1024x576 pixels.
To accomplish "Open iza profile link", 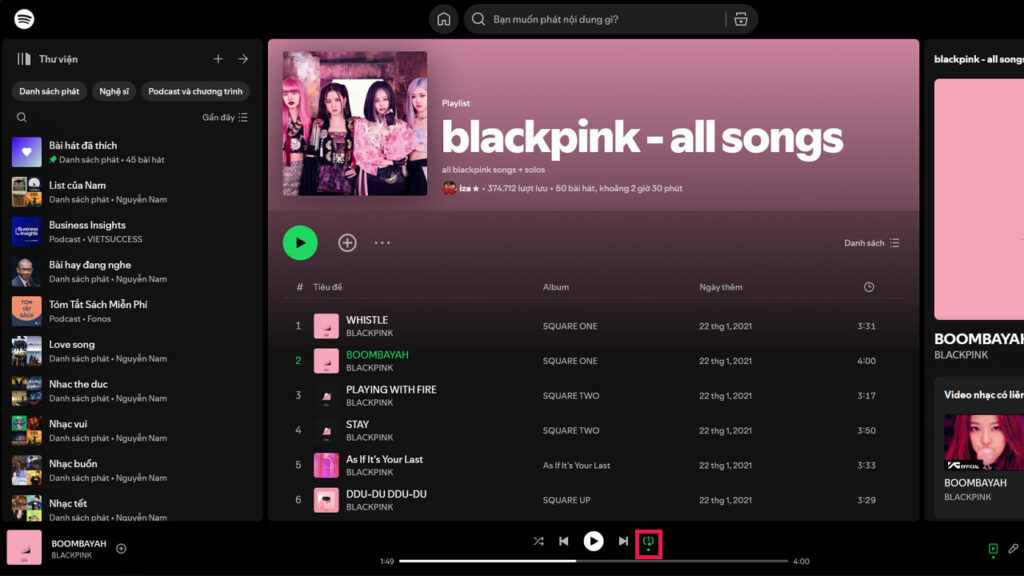I will pyautogui.click(x=469, y=188).
